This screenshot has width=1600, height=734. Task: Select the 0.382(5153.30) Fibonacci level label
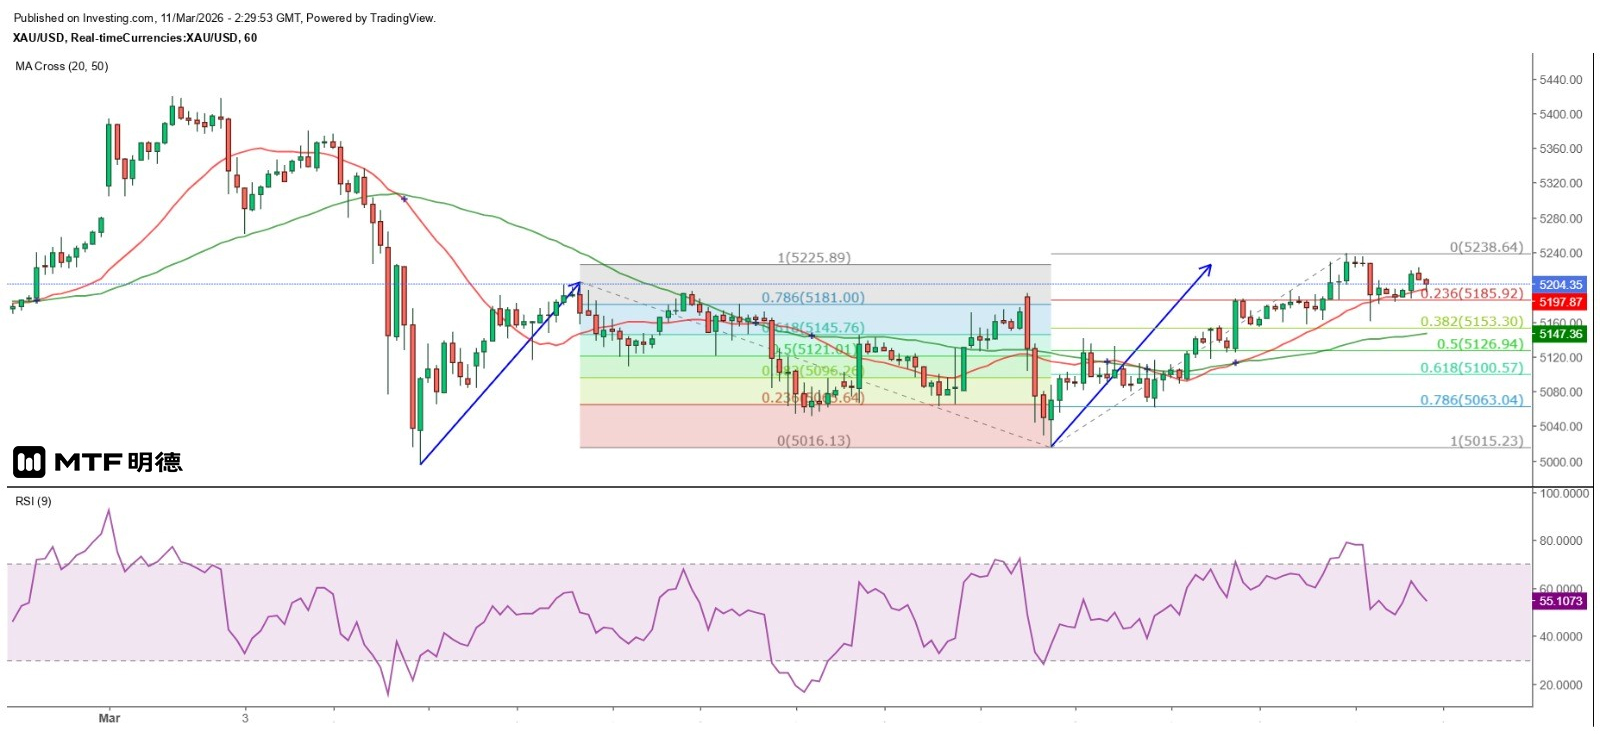tap(1472, 322)
